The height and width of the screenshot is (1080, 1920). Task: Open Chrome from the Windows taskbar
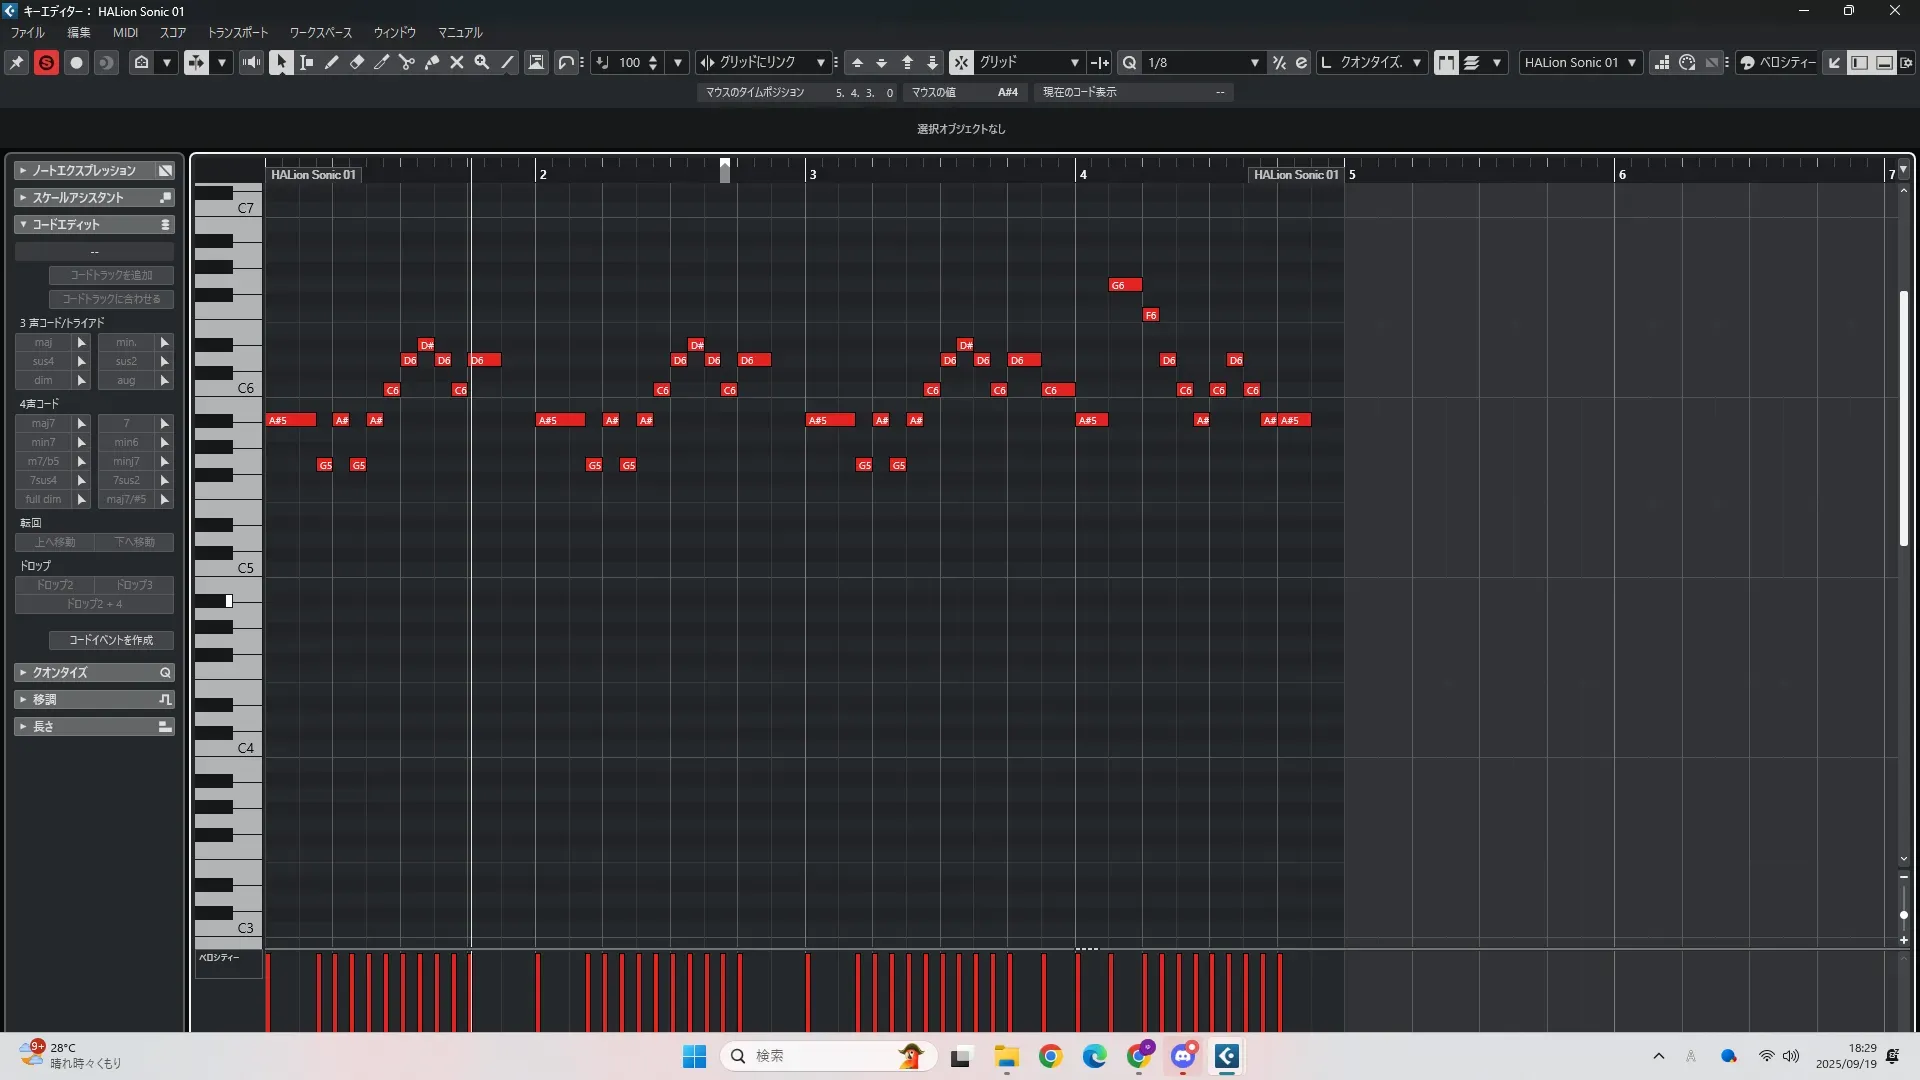coord(1050,1056)
